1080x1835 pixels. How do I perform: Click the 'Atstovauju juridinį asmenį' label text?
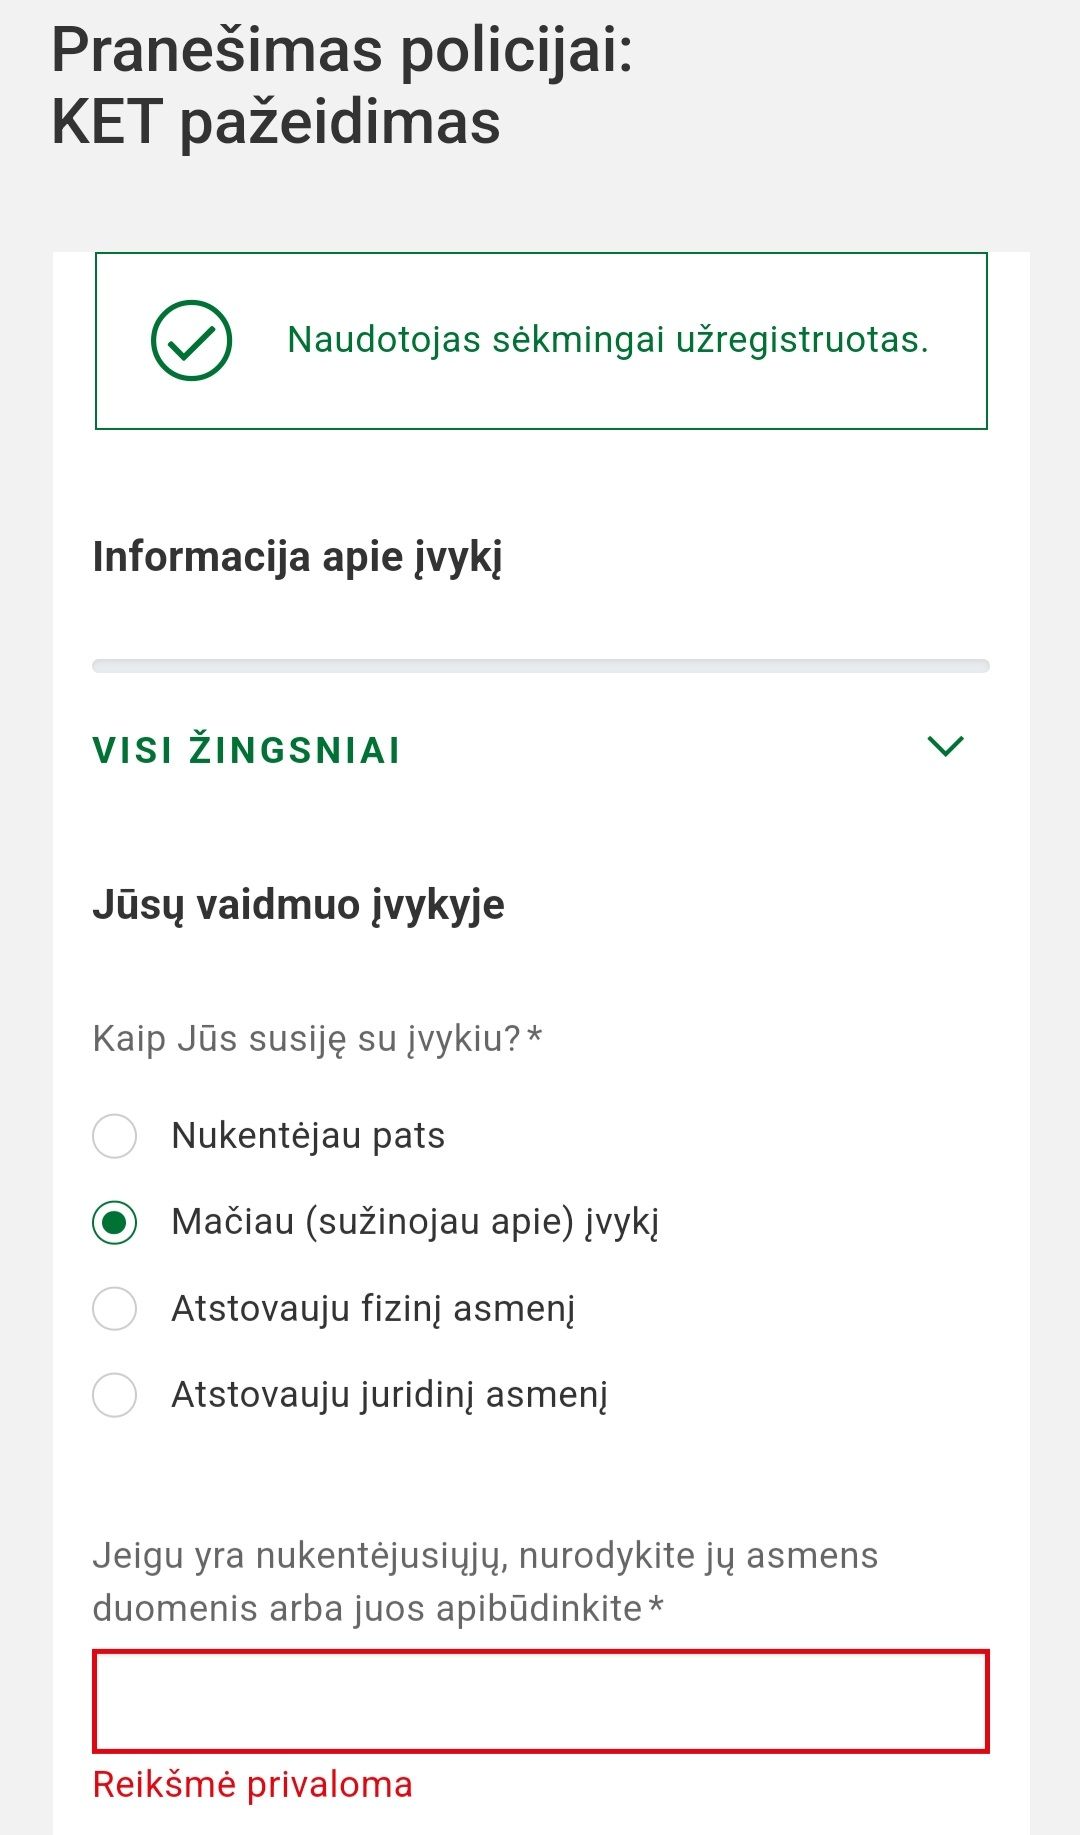click(x=389, y=1394)
